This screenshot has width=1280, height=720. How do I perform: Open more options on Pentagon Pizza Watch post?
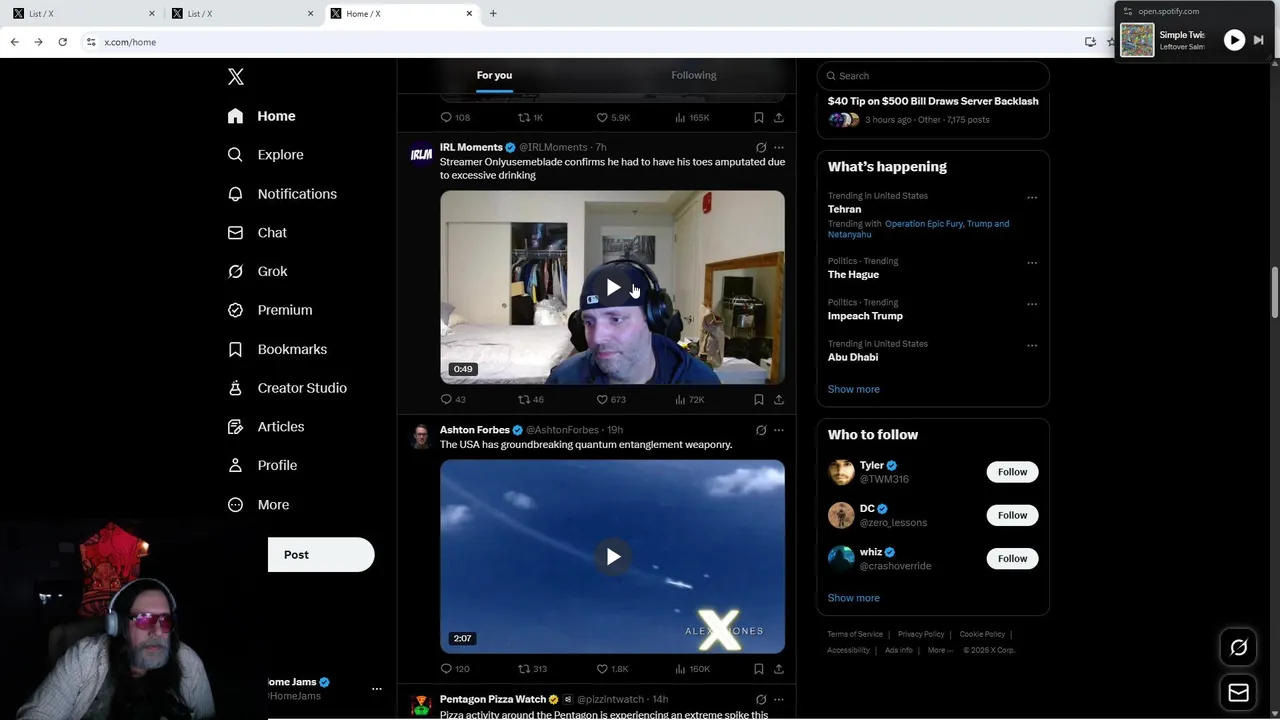(x=779, y=700)
